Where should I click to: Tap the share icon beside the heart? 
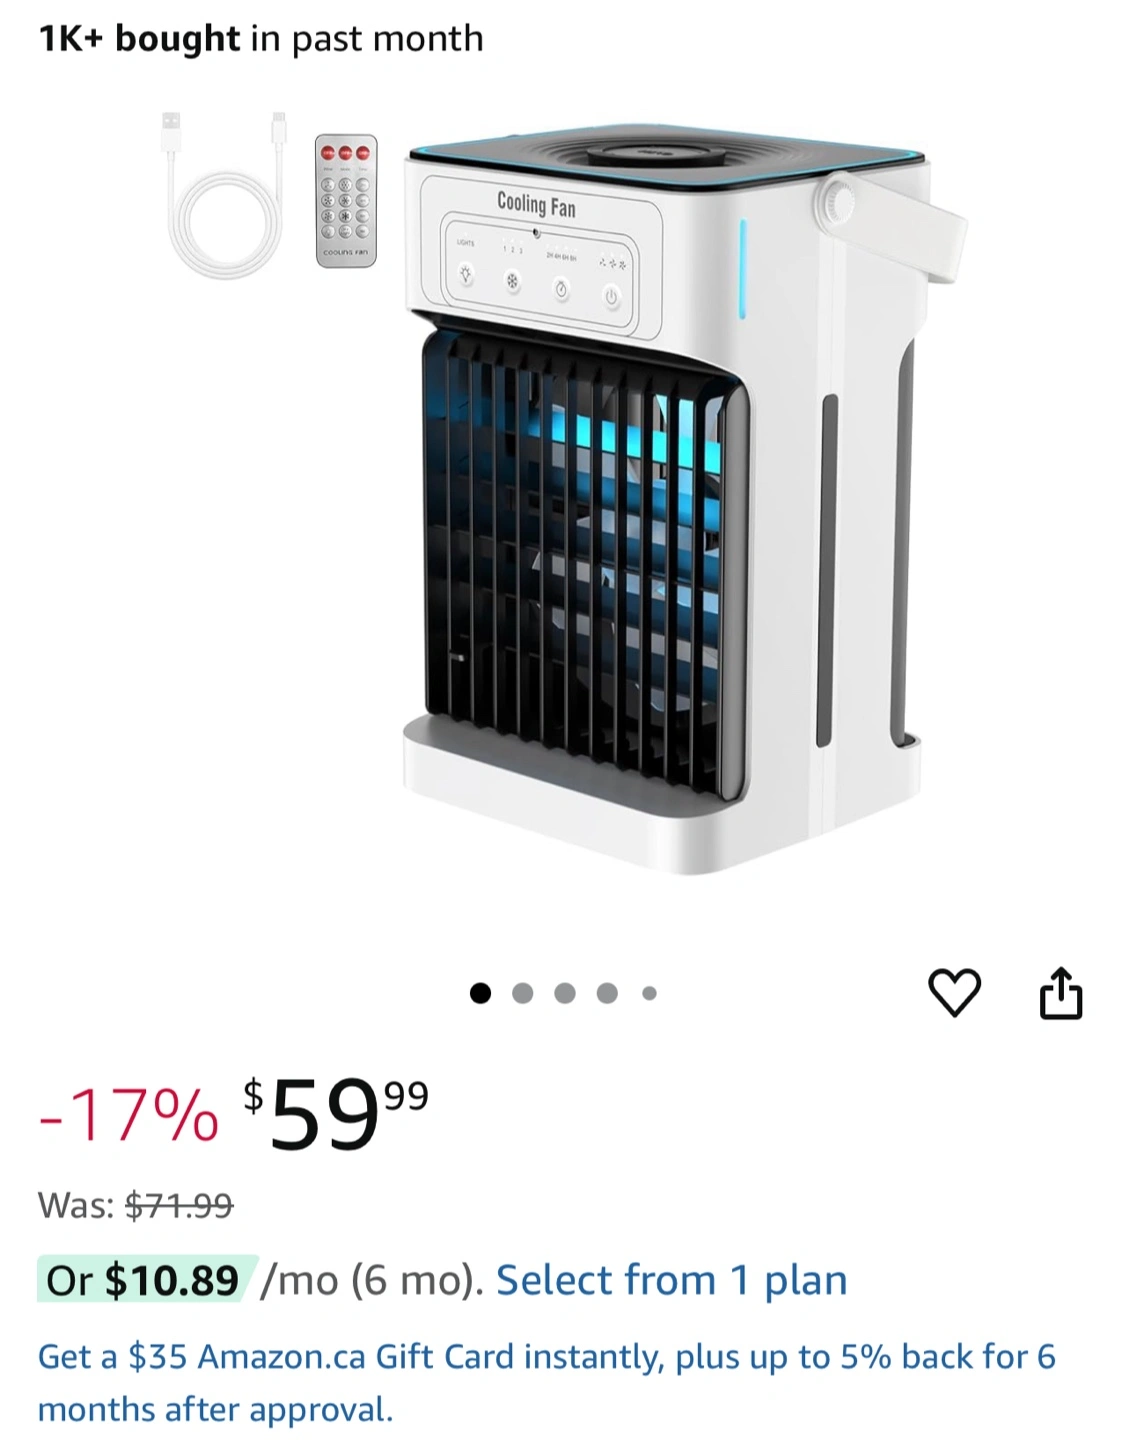[1061, 993]
